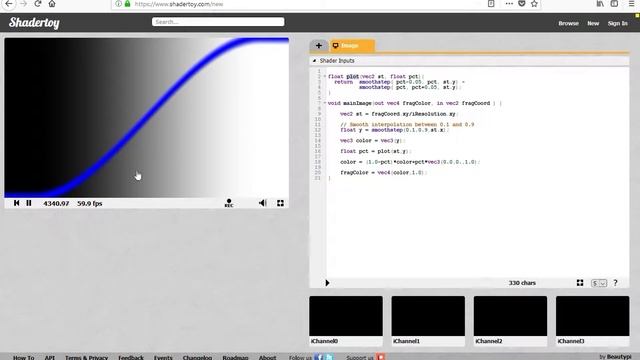
Task: Click the green padlock in address bar
Action: click(x=127, y=4)
